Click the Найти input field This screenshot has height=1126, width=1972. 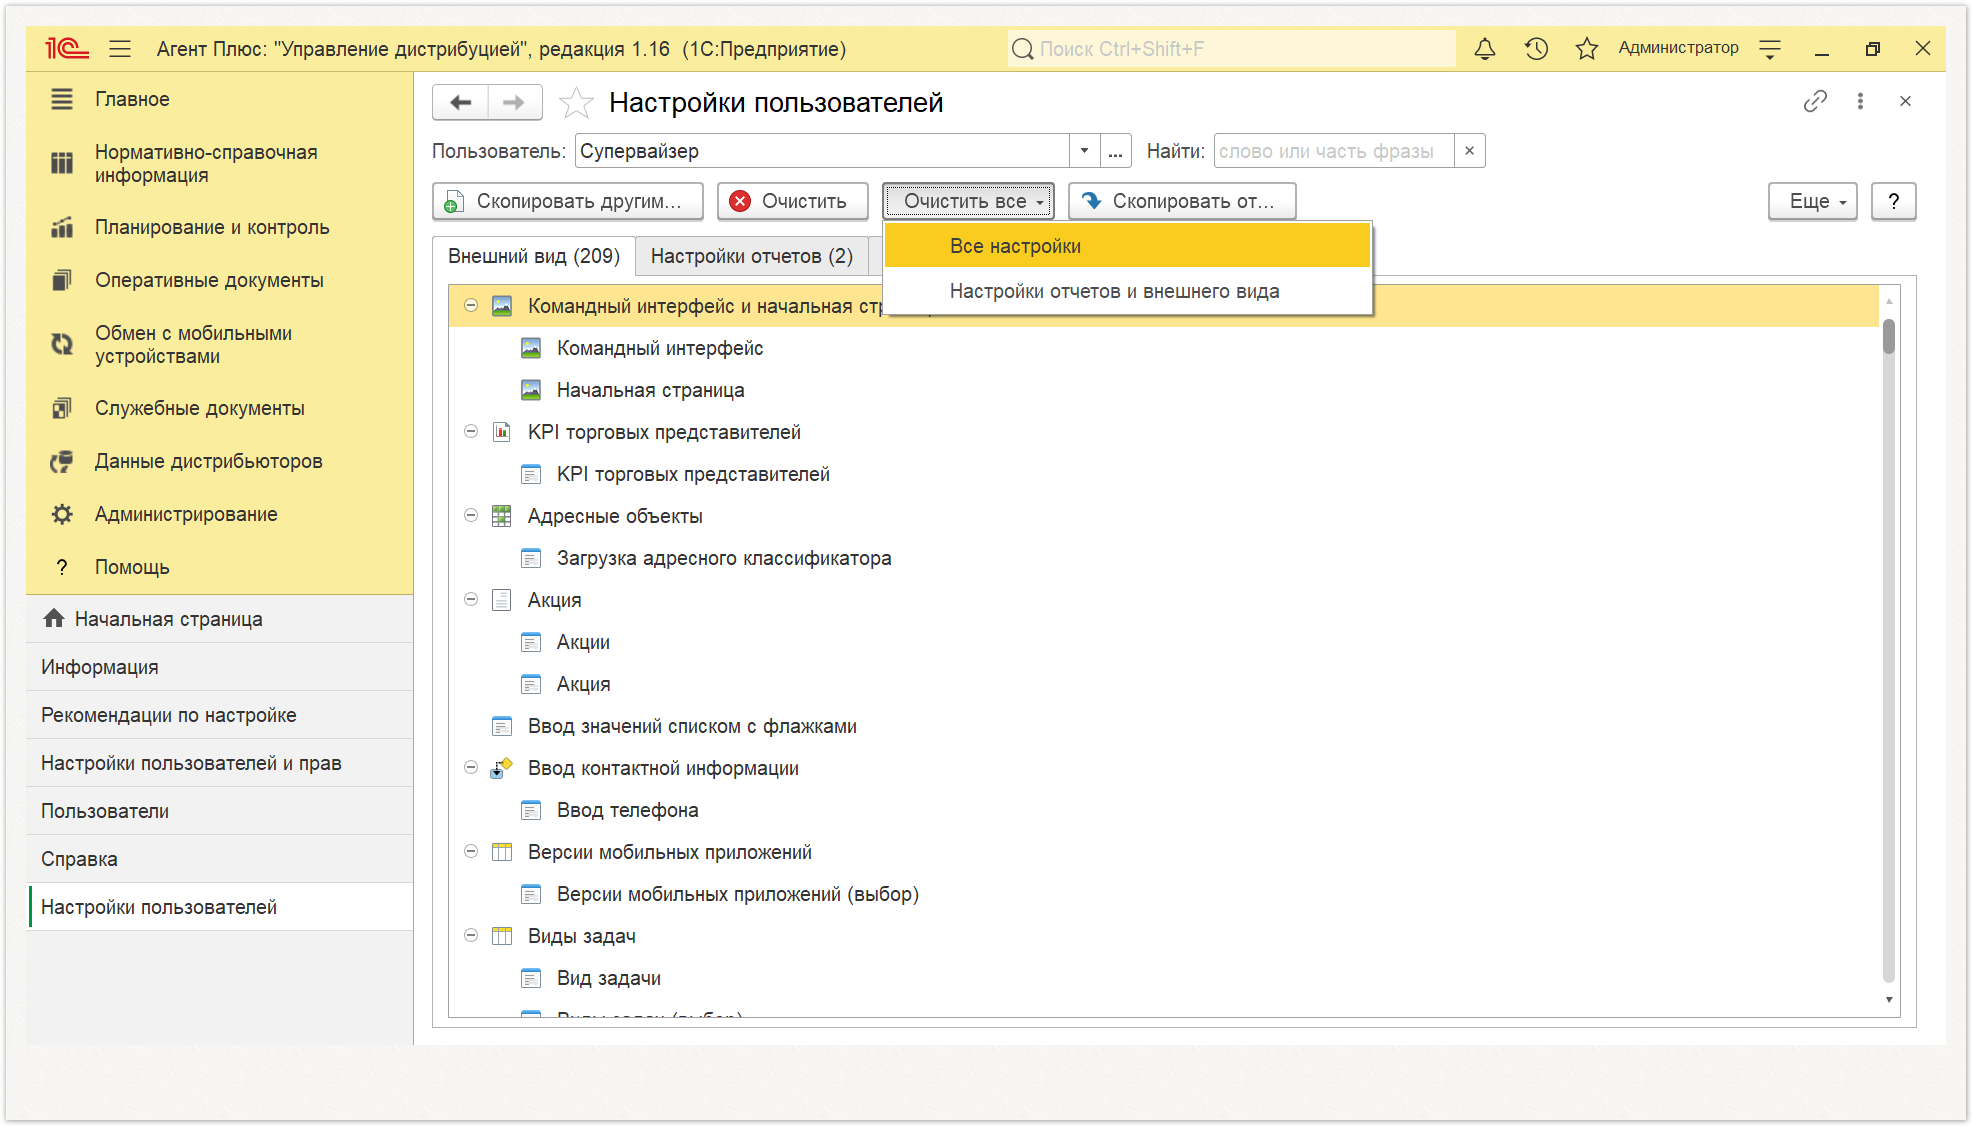pos(1334,151)
